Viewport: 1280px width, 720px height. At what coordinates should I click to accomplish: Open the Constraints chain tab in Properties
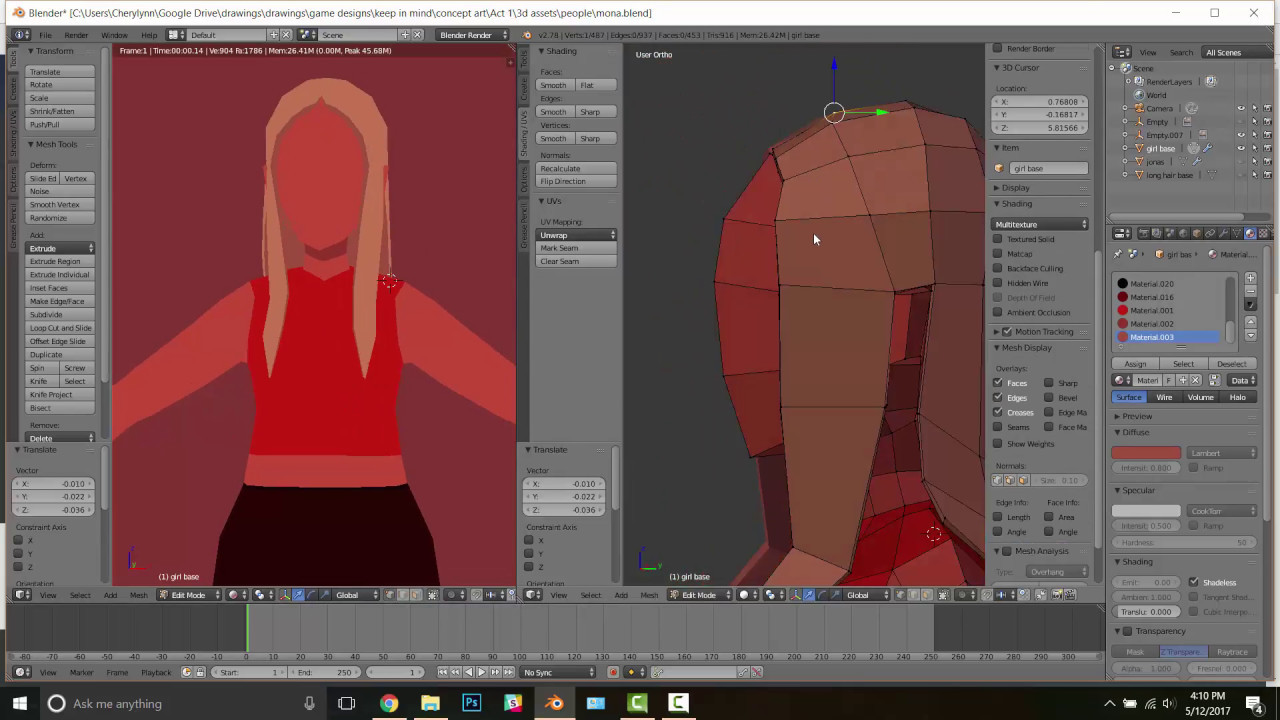(1210, 233)
